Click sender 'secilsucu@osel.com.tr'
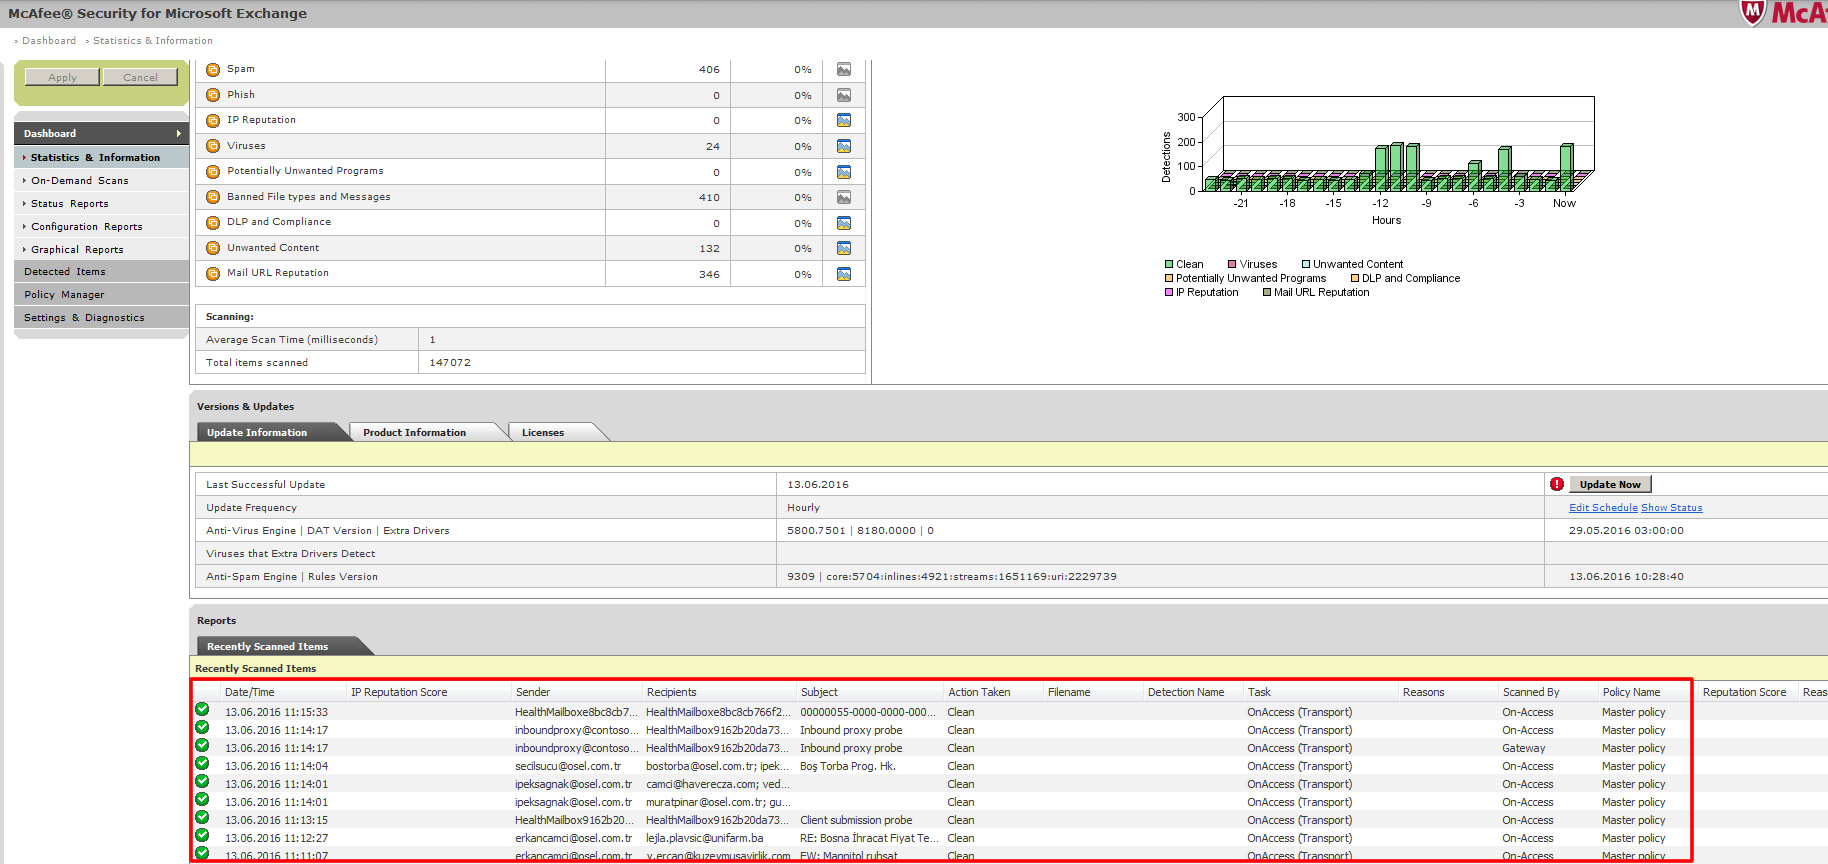1828x864 pixels. [x=568, y=766]
